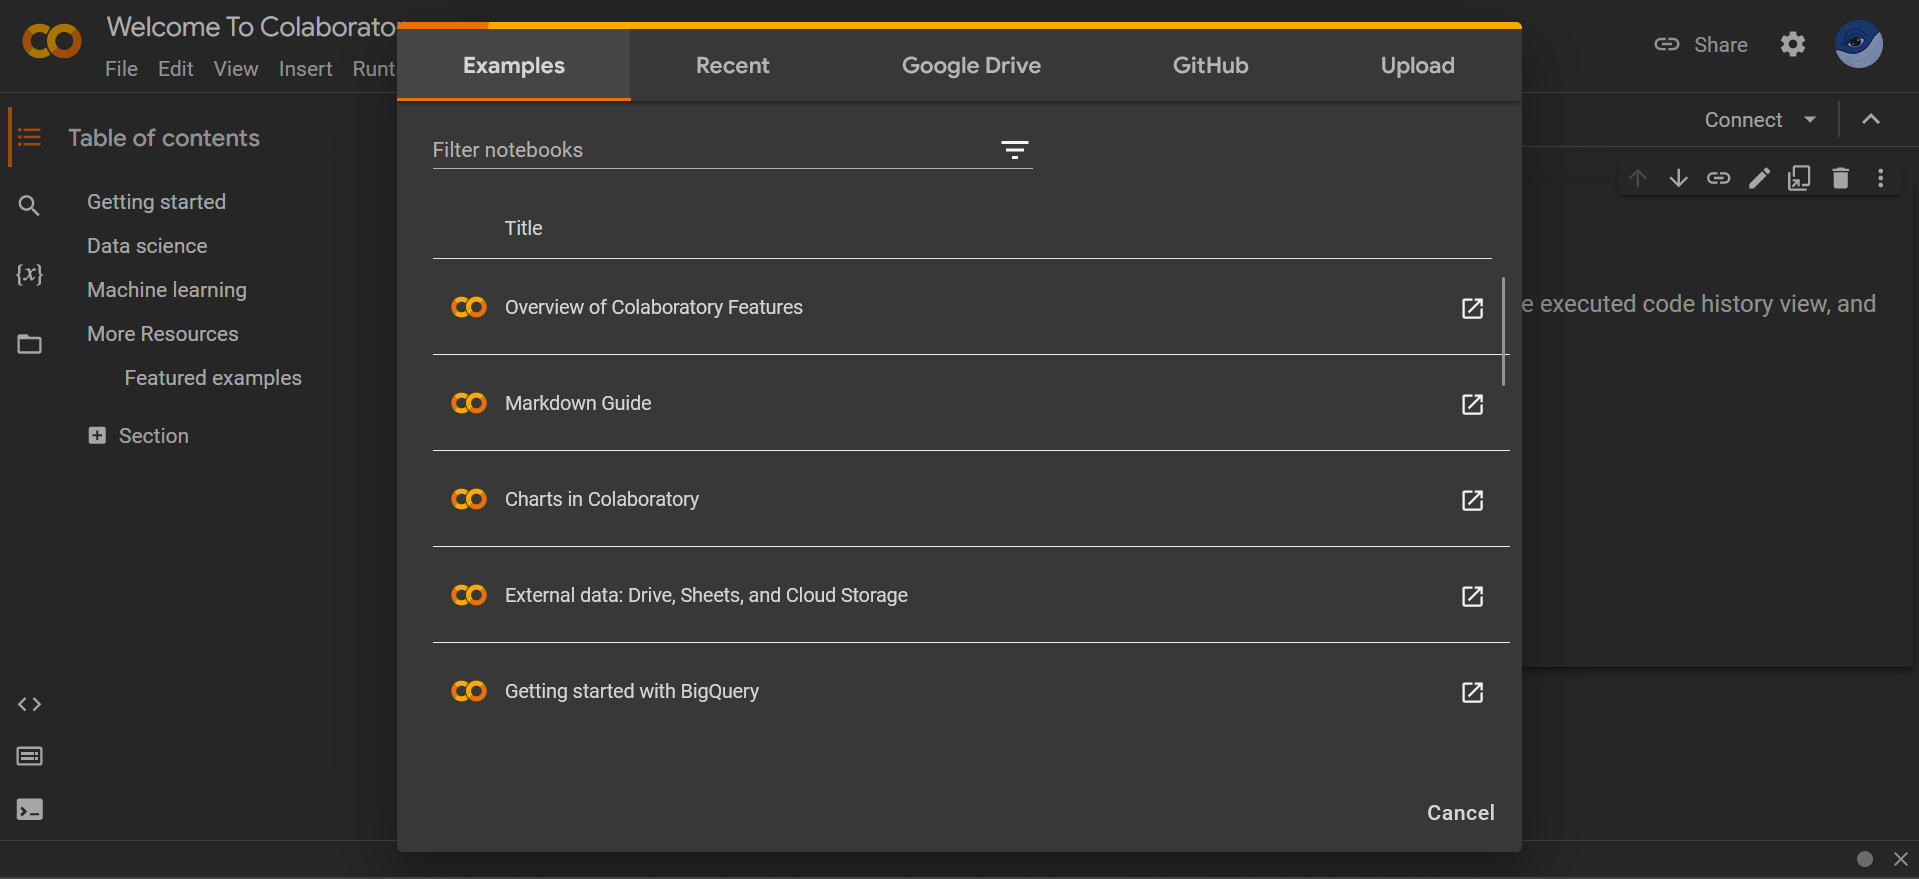
Task: Open more cell actions three-dot menu
Action: click(1880, 178)
